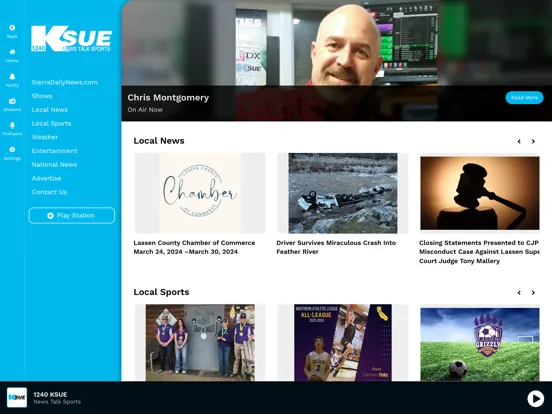Show the next Local Sports stories
The width and height of the screenshot is (552, 414).
(533, 293)
